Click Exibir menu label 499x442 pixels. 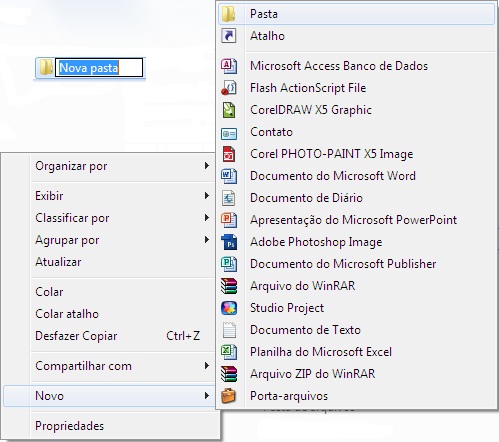tap(49, 196)
